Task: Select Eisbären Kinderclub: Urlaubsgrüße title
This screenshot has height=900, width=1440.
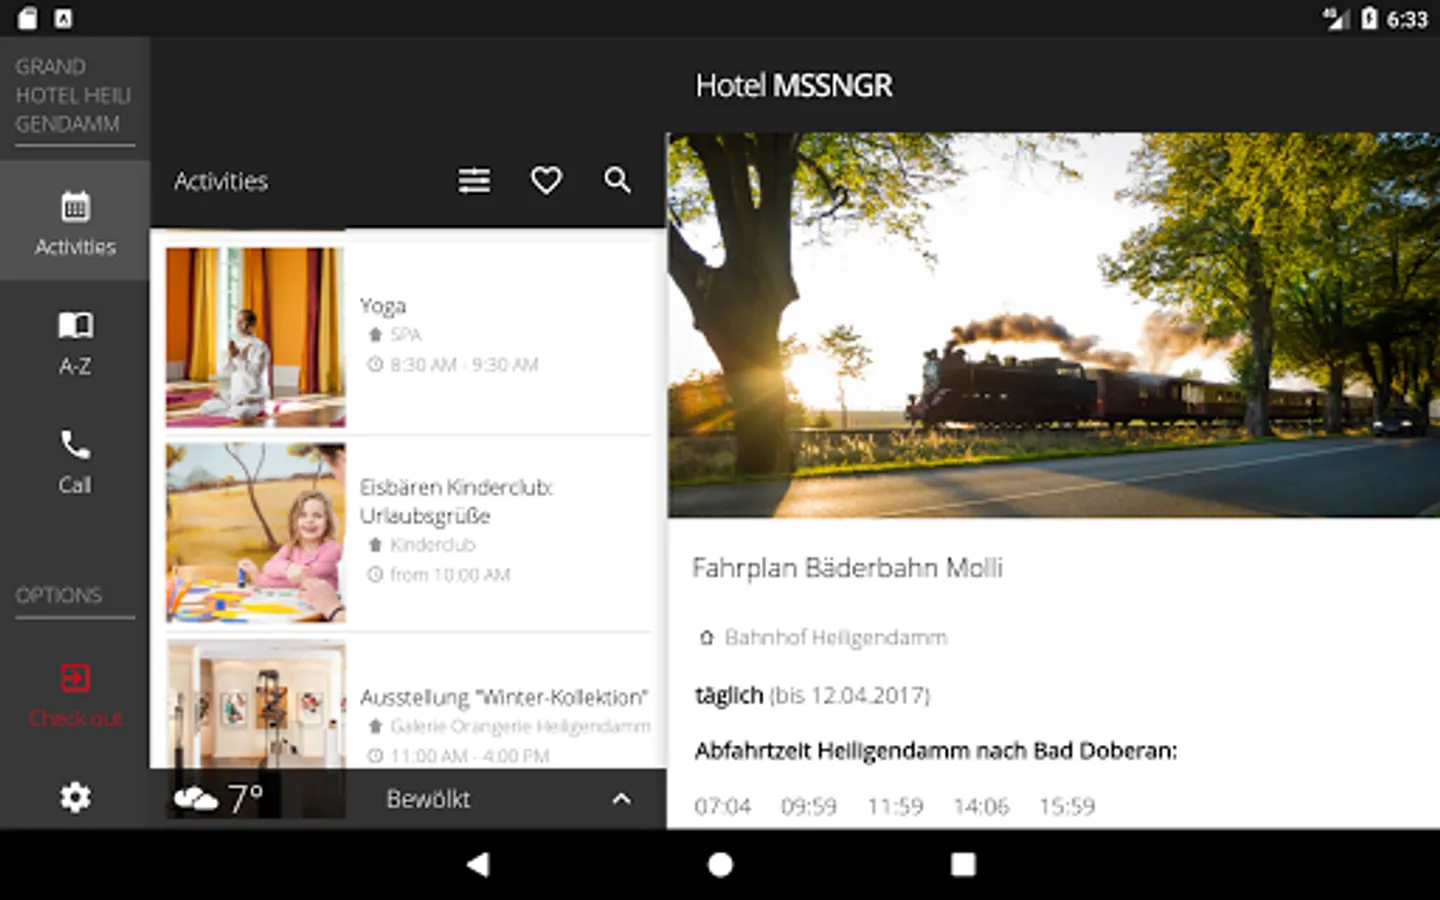Action: [456, 501]
